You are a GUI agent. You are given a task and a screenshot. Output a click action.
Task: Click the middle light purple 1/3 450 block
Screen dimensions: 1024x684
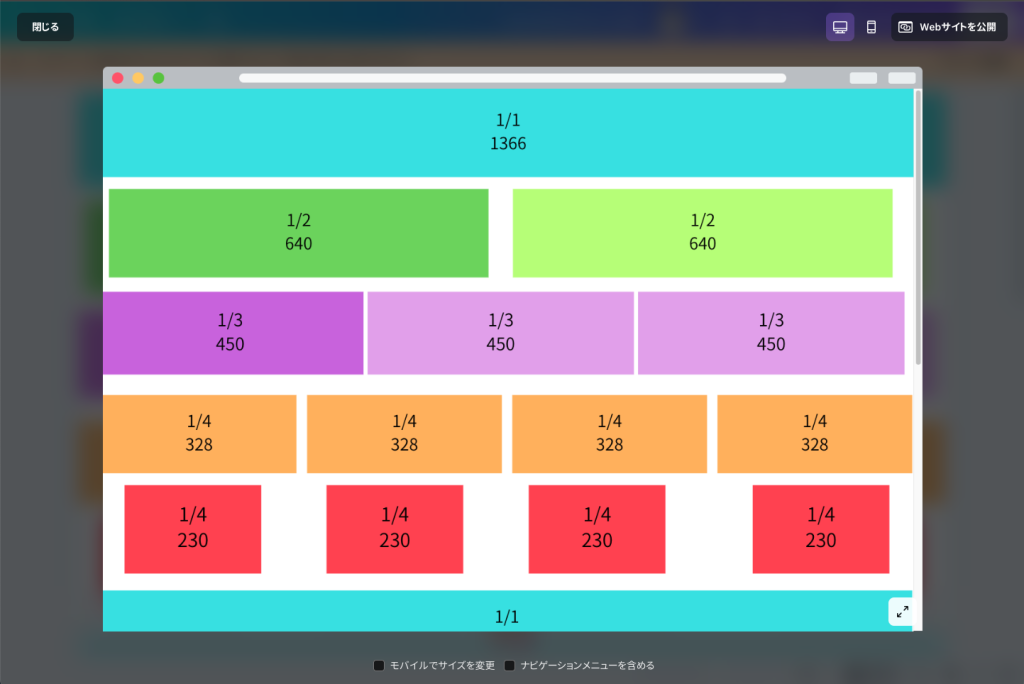point(500,333)
